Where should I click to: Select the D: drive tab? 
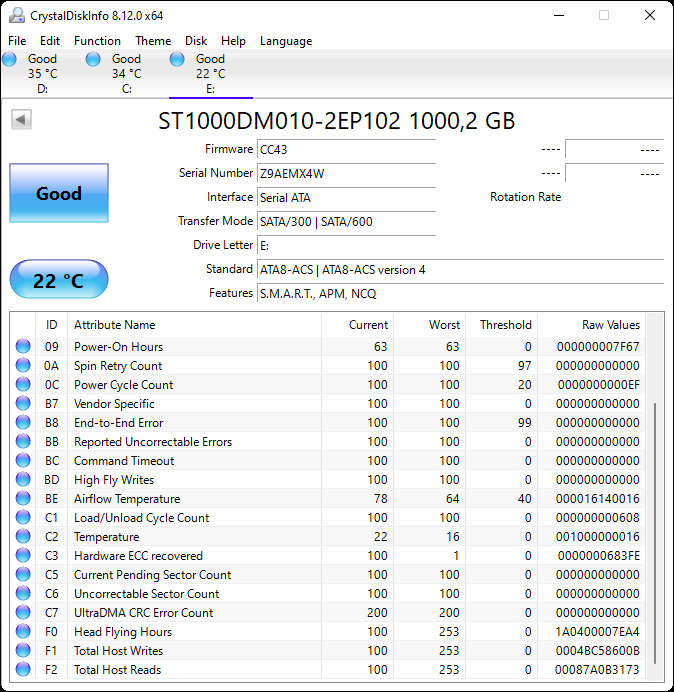[42, 74]
